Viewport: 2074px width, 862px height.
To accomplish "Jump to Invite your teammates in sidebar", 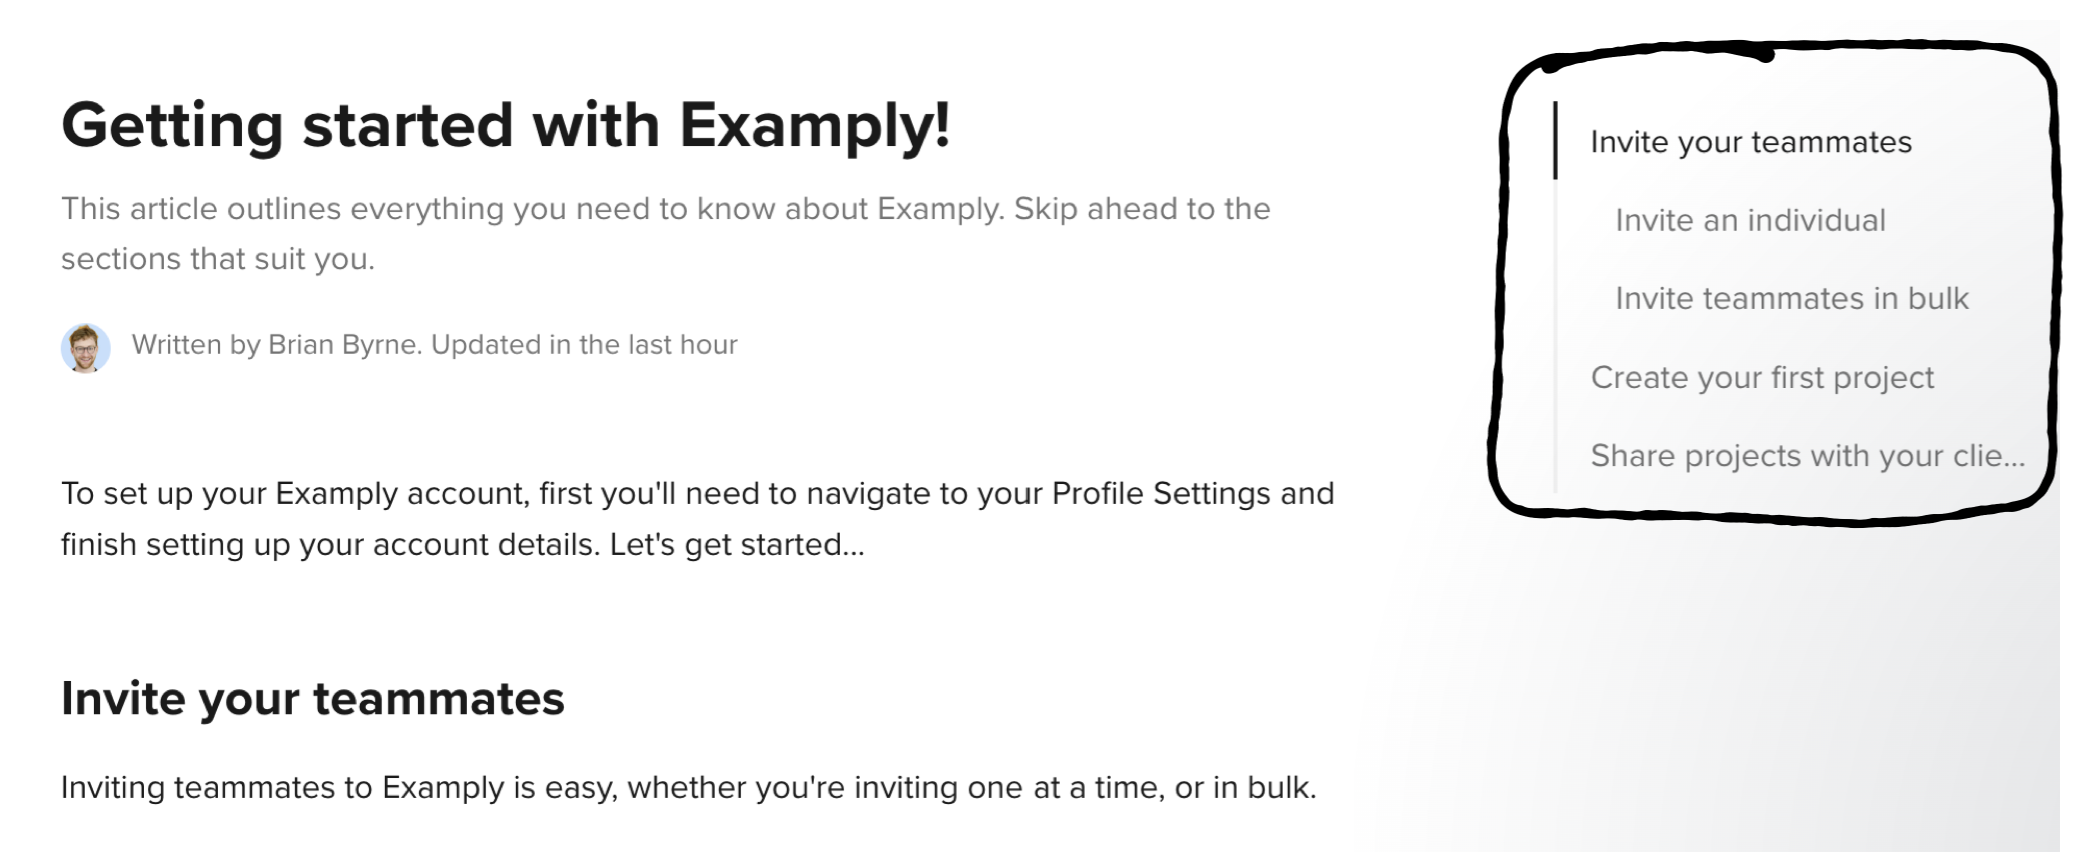I will point(1750,142).
